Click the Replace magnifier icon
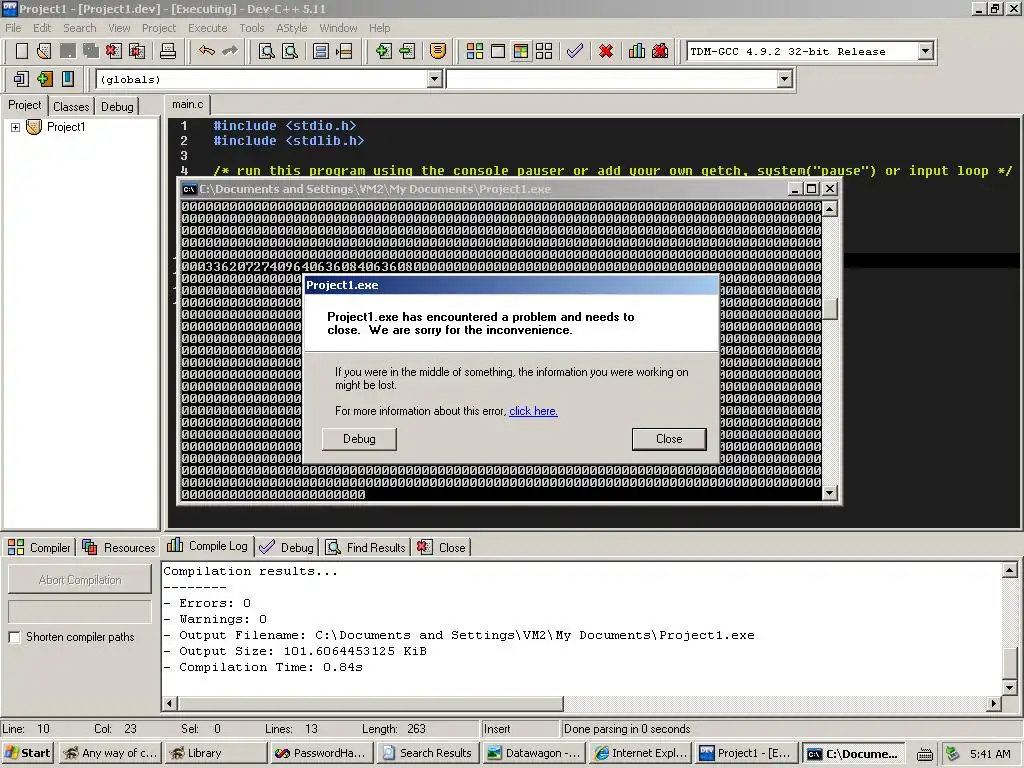The image size is (1024, 768). pos(290,51)
